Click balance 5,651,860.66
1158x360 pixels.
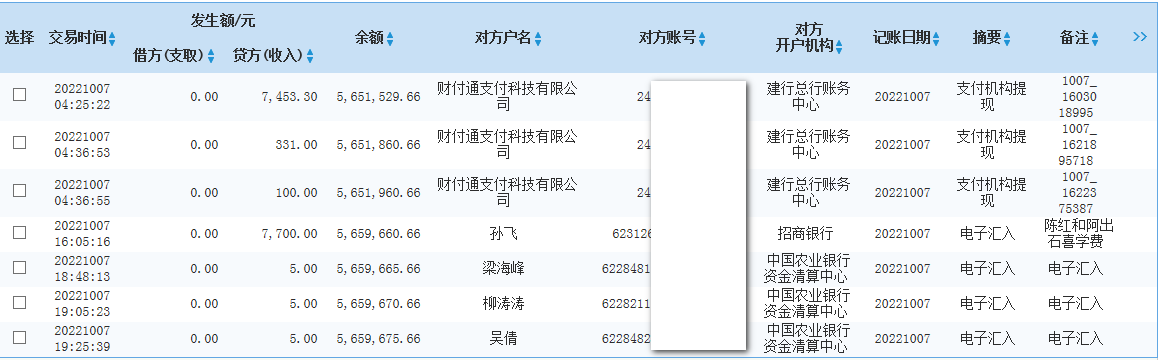379,145
